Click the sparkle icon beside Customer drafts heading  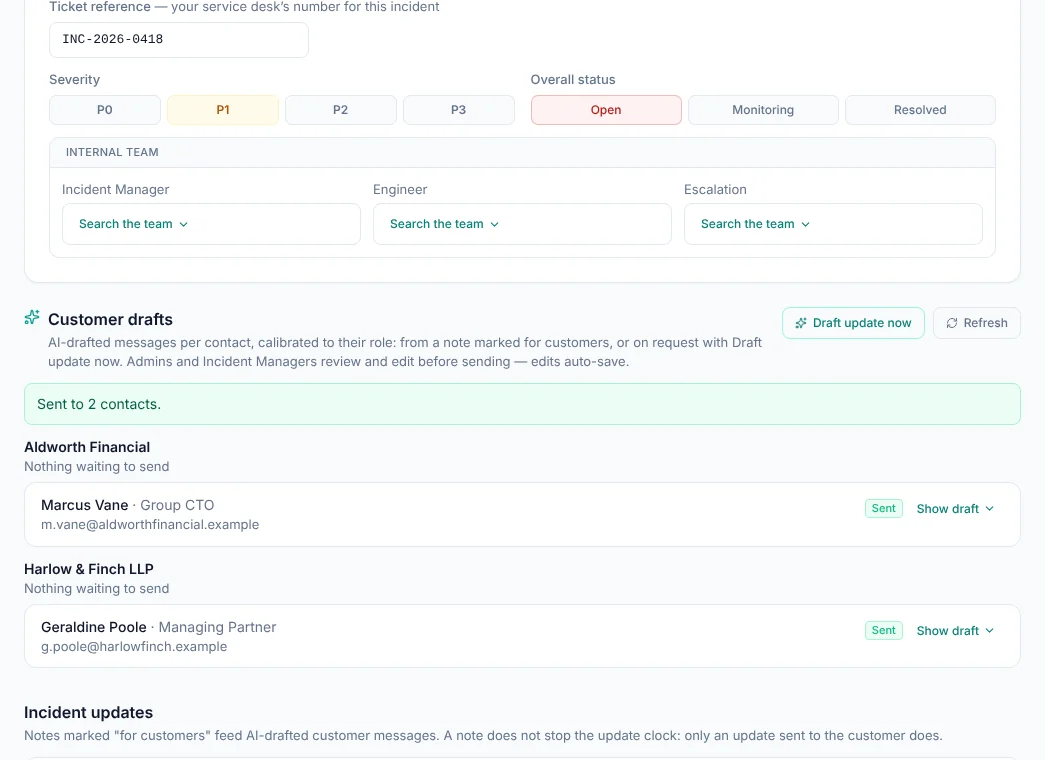(32, 317)
